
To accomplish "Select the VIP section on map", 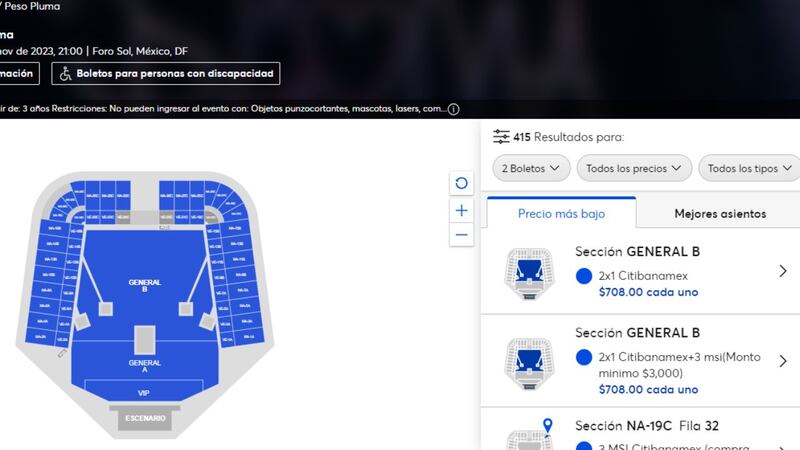I will [144, 393].
